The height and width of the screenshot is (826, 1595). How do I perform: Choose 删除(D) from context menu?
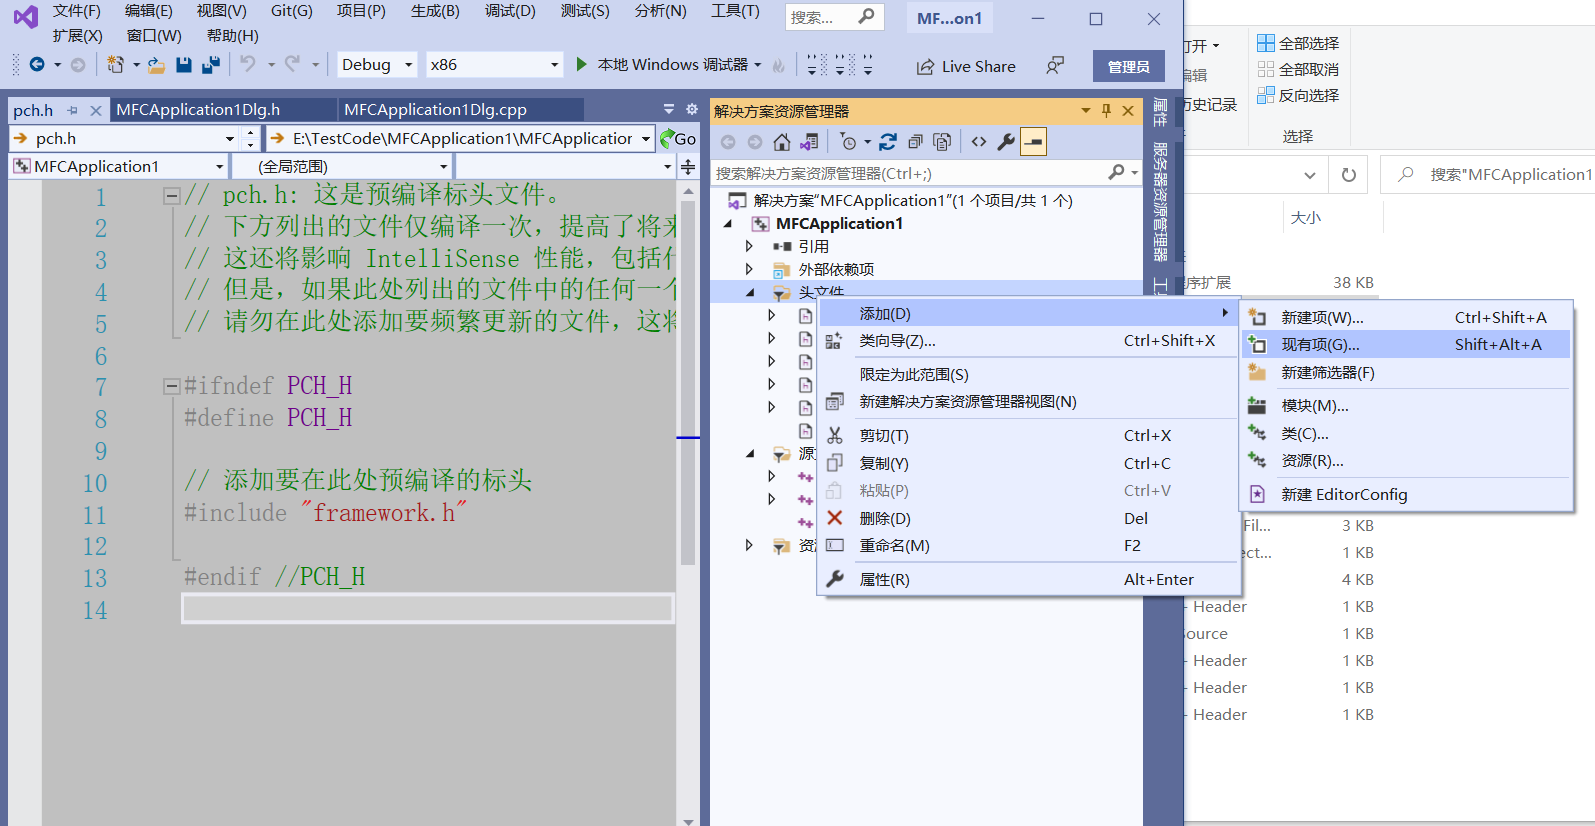(1029, 519)
